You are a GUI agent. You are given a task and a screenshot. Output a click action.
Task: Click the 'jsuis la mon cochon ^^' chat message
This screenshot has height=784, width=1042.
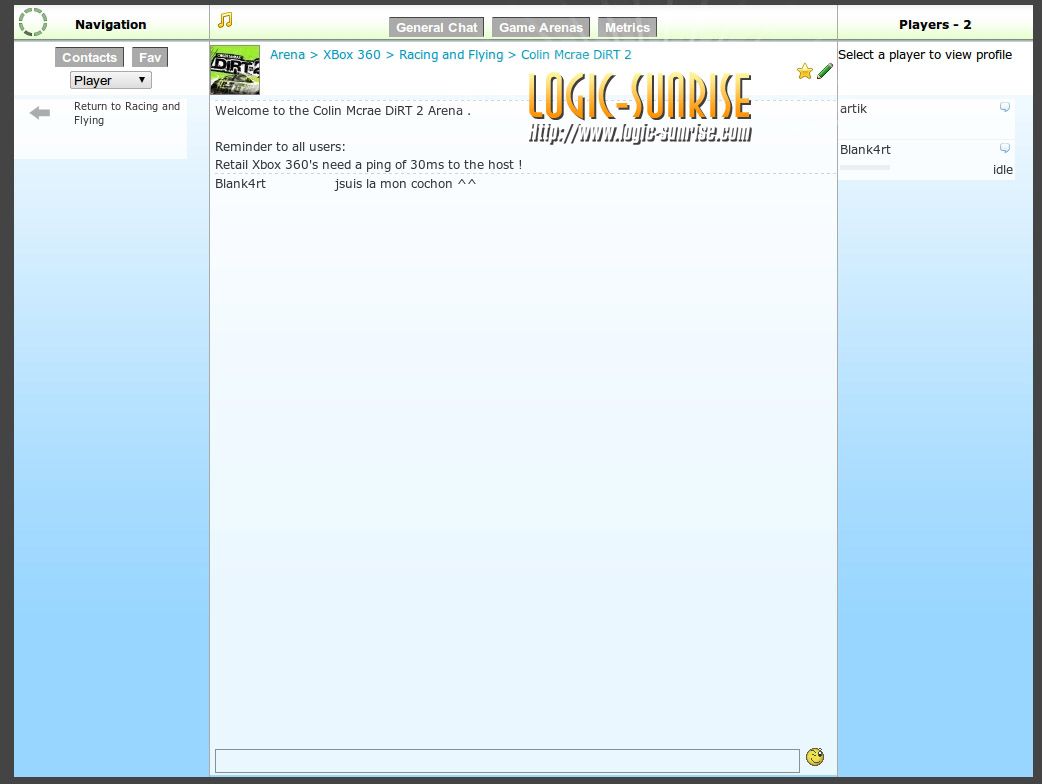tap(405, 183)
